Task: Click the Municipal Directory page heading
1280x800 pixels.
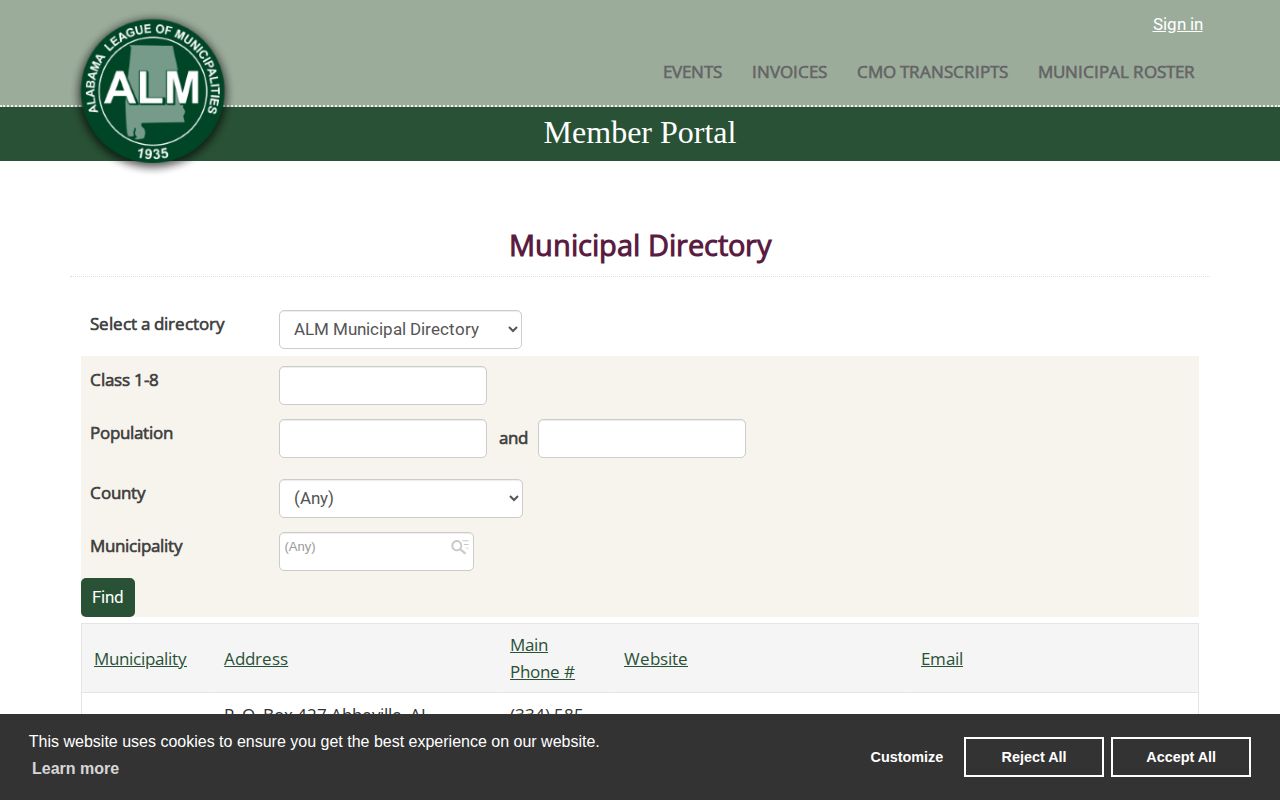Action: (640, 246)
